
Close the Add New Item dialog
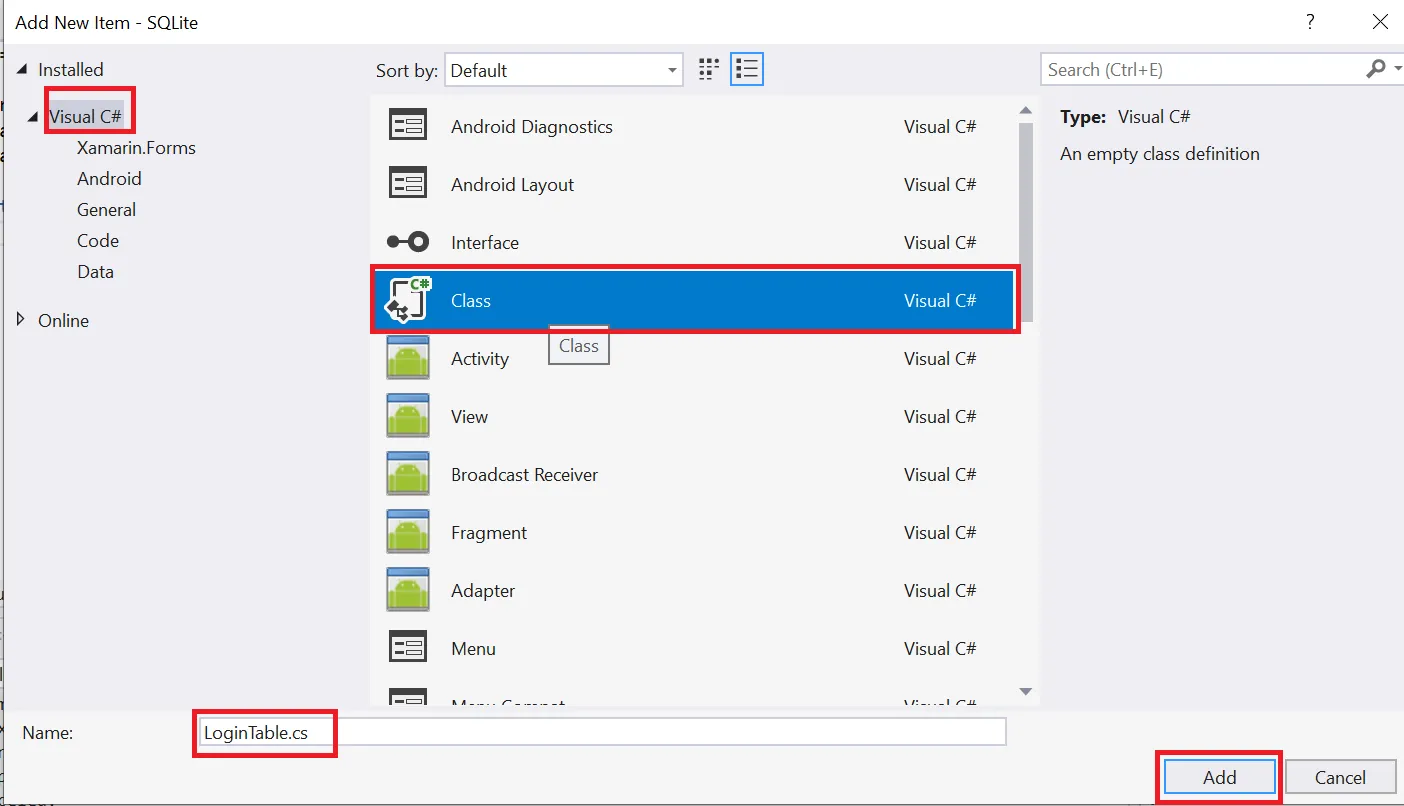click(1380, 21)
